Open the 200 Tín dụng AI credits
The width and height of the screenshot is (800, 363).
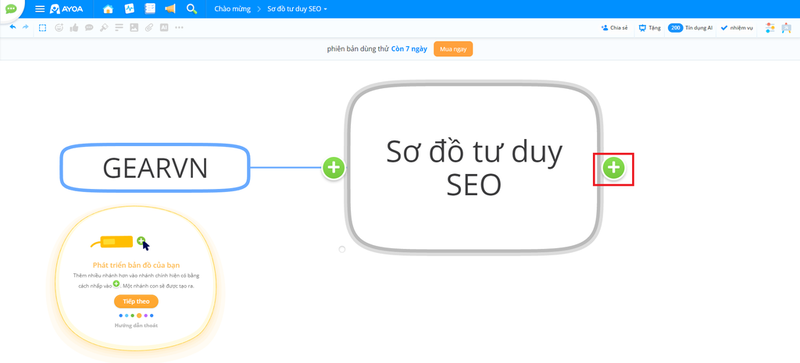[690, 28]
